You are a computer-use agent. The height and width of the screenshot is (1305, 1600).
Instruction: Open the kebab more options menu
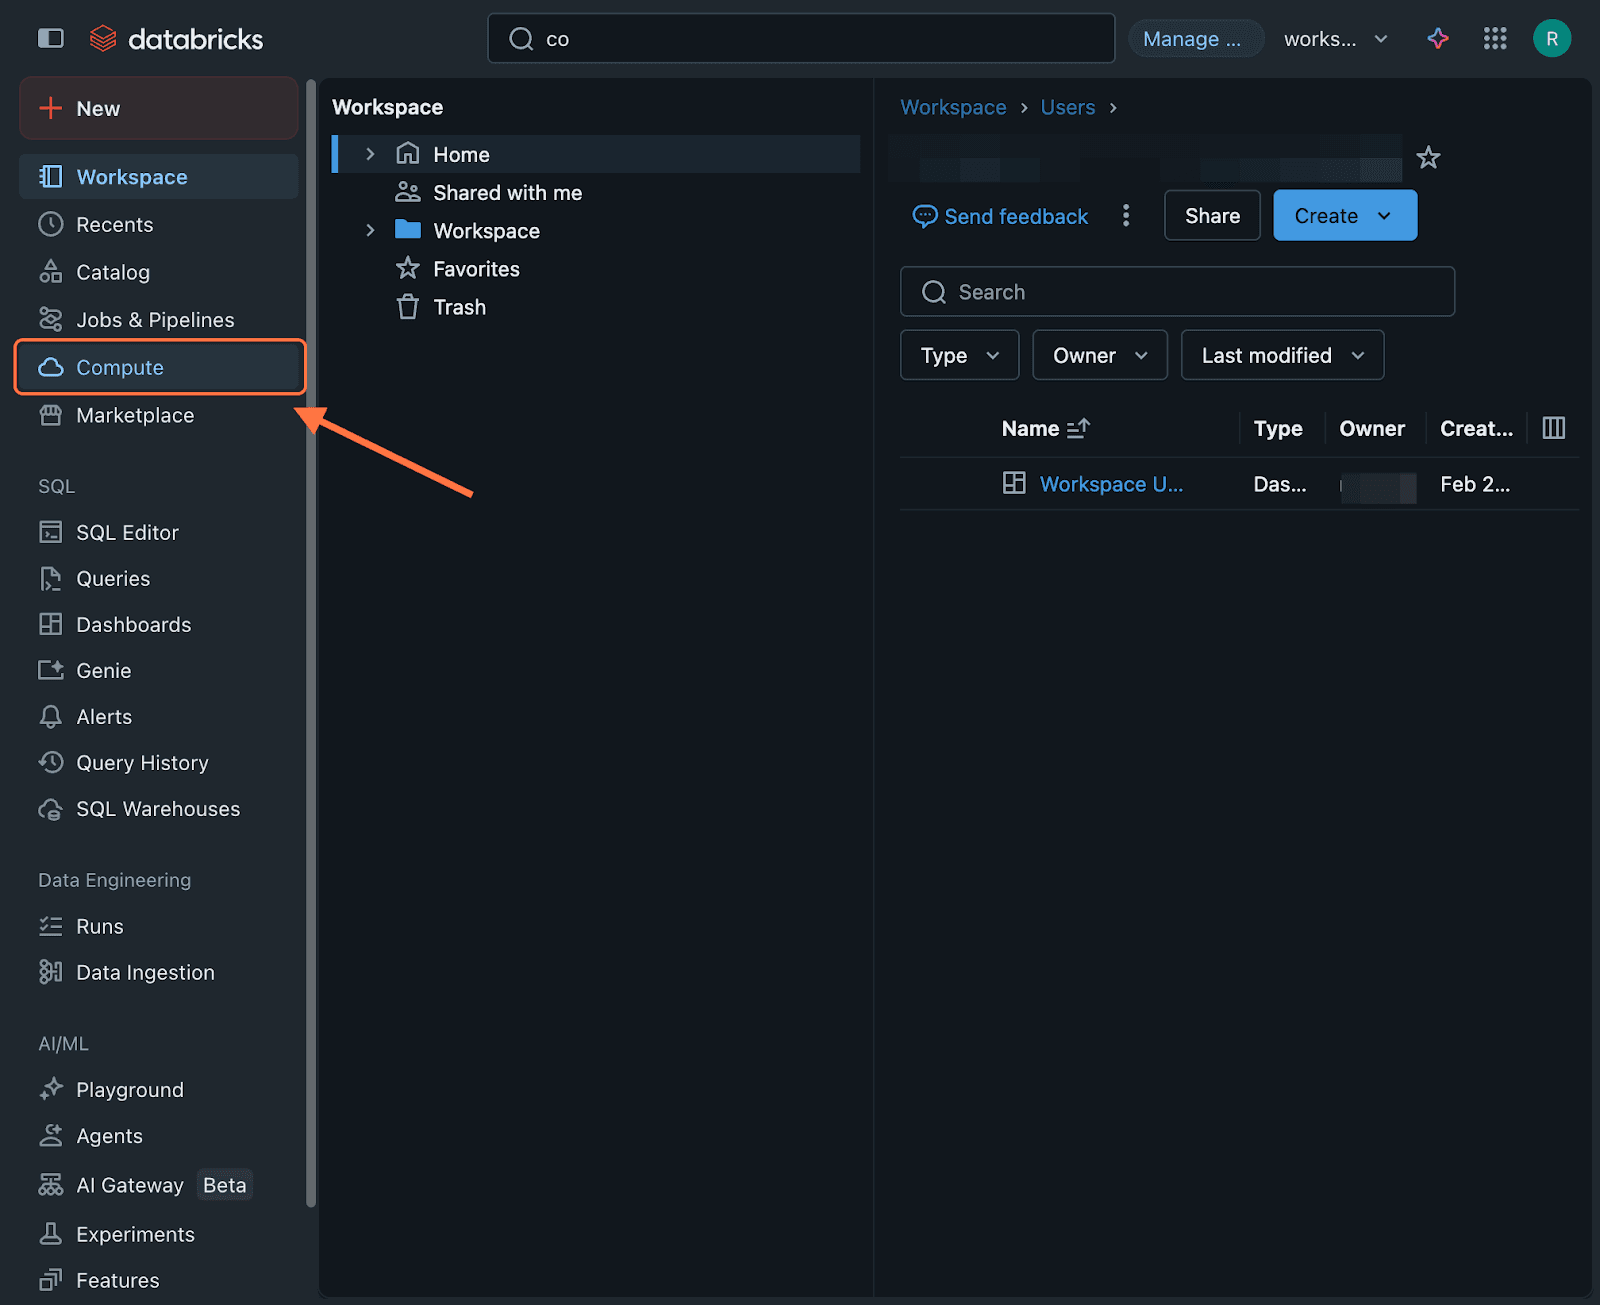point(1126,216)
